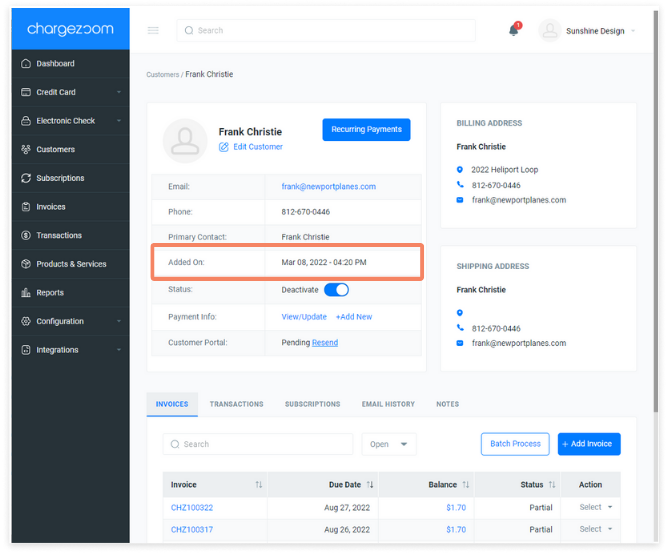Expand the Credit Card sidebar menu
This screenshot has width=668, height=553.
point(71,92)
